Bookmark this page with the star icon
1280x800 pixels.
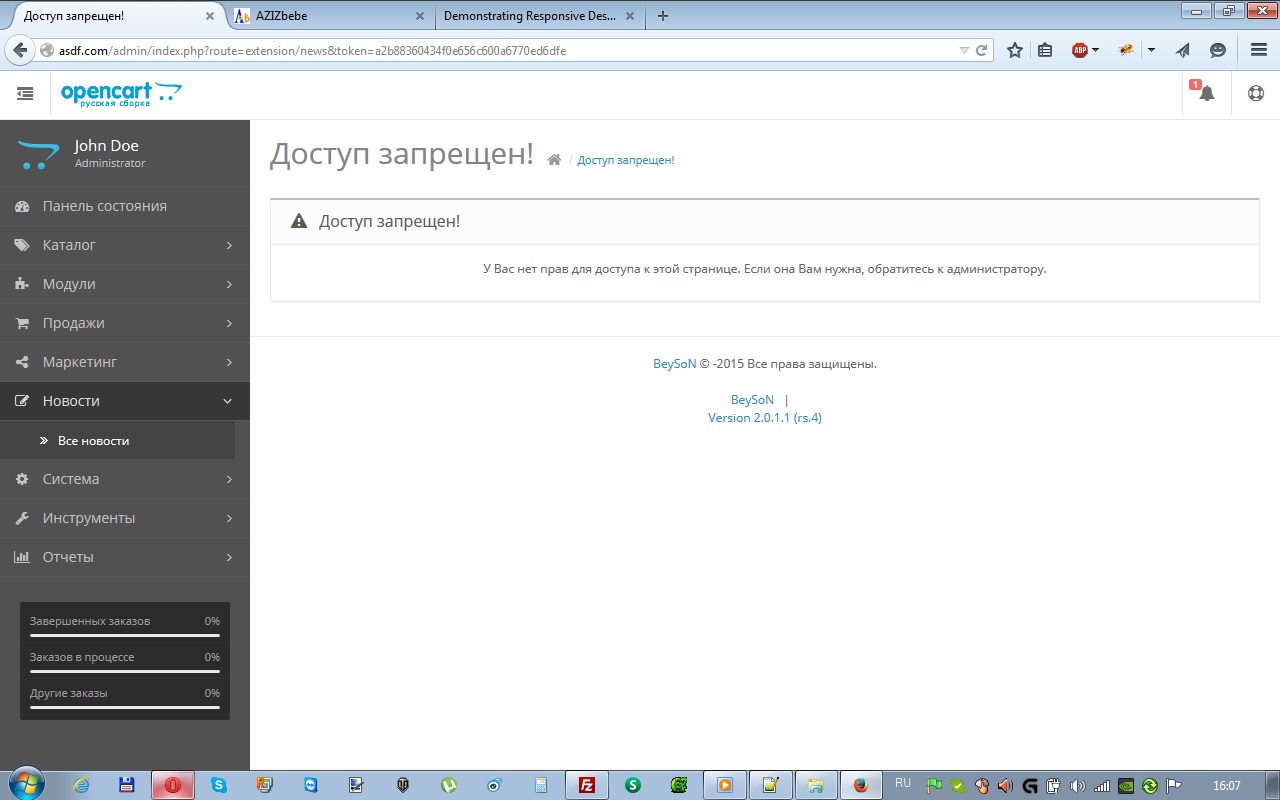click(1015, 50)
